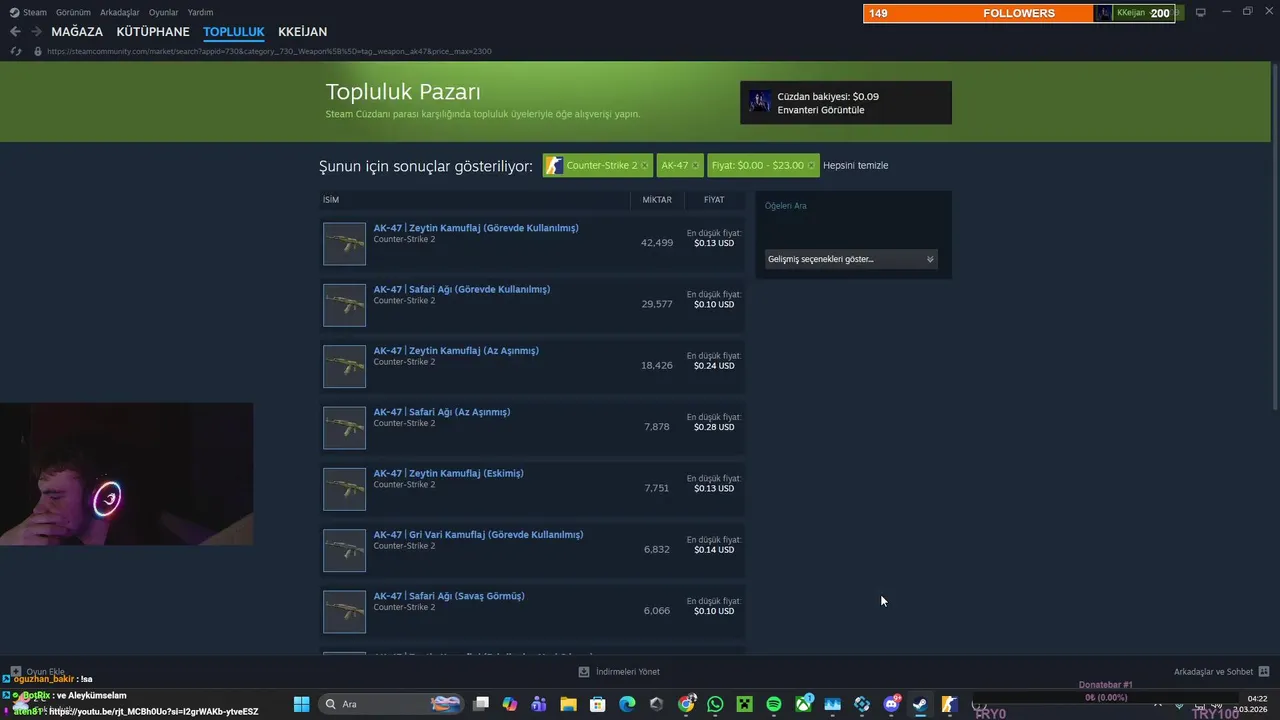Open the Görünüm menu
This screenshot has width=1280, height=720.
[x=73, y=12]
